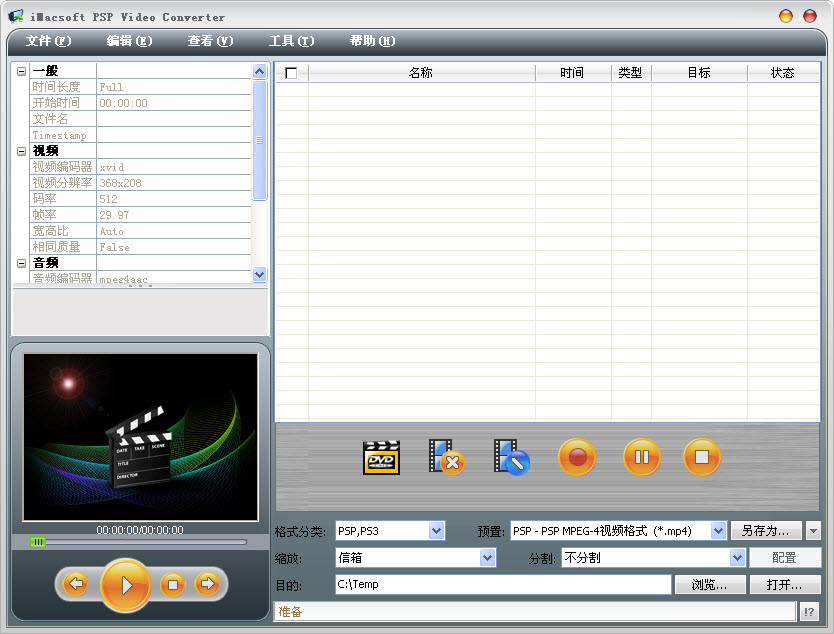Click the 配置 button
The width and height of the screenshot is (834, 634).
[785, 557]
